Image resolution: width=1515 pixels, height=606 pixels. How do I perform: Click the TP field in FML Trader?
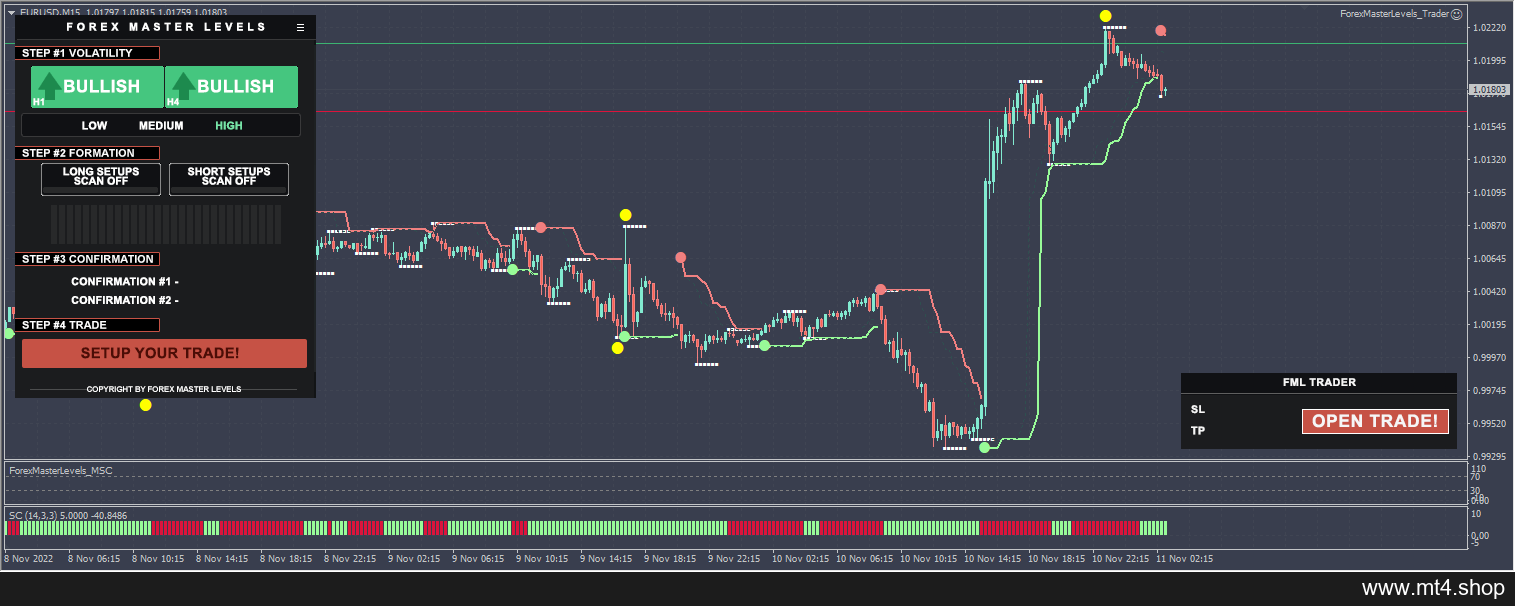(x=1198, y=431)
